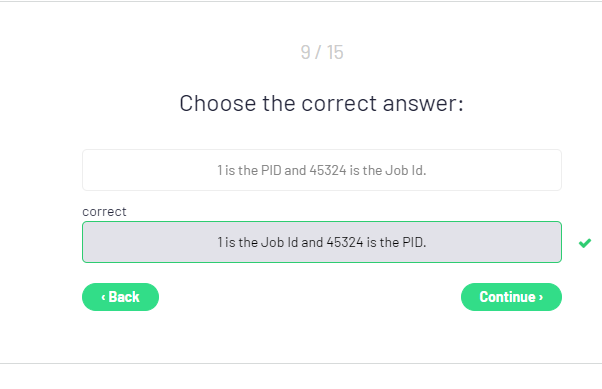The width and height of the screenshot is (602, 389).
Task: Click the Back button
Action: [x=120, y=297]
